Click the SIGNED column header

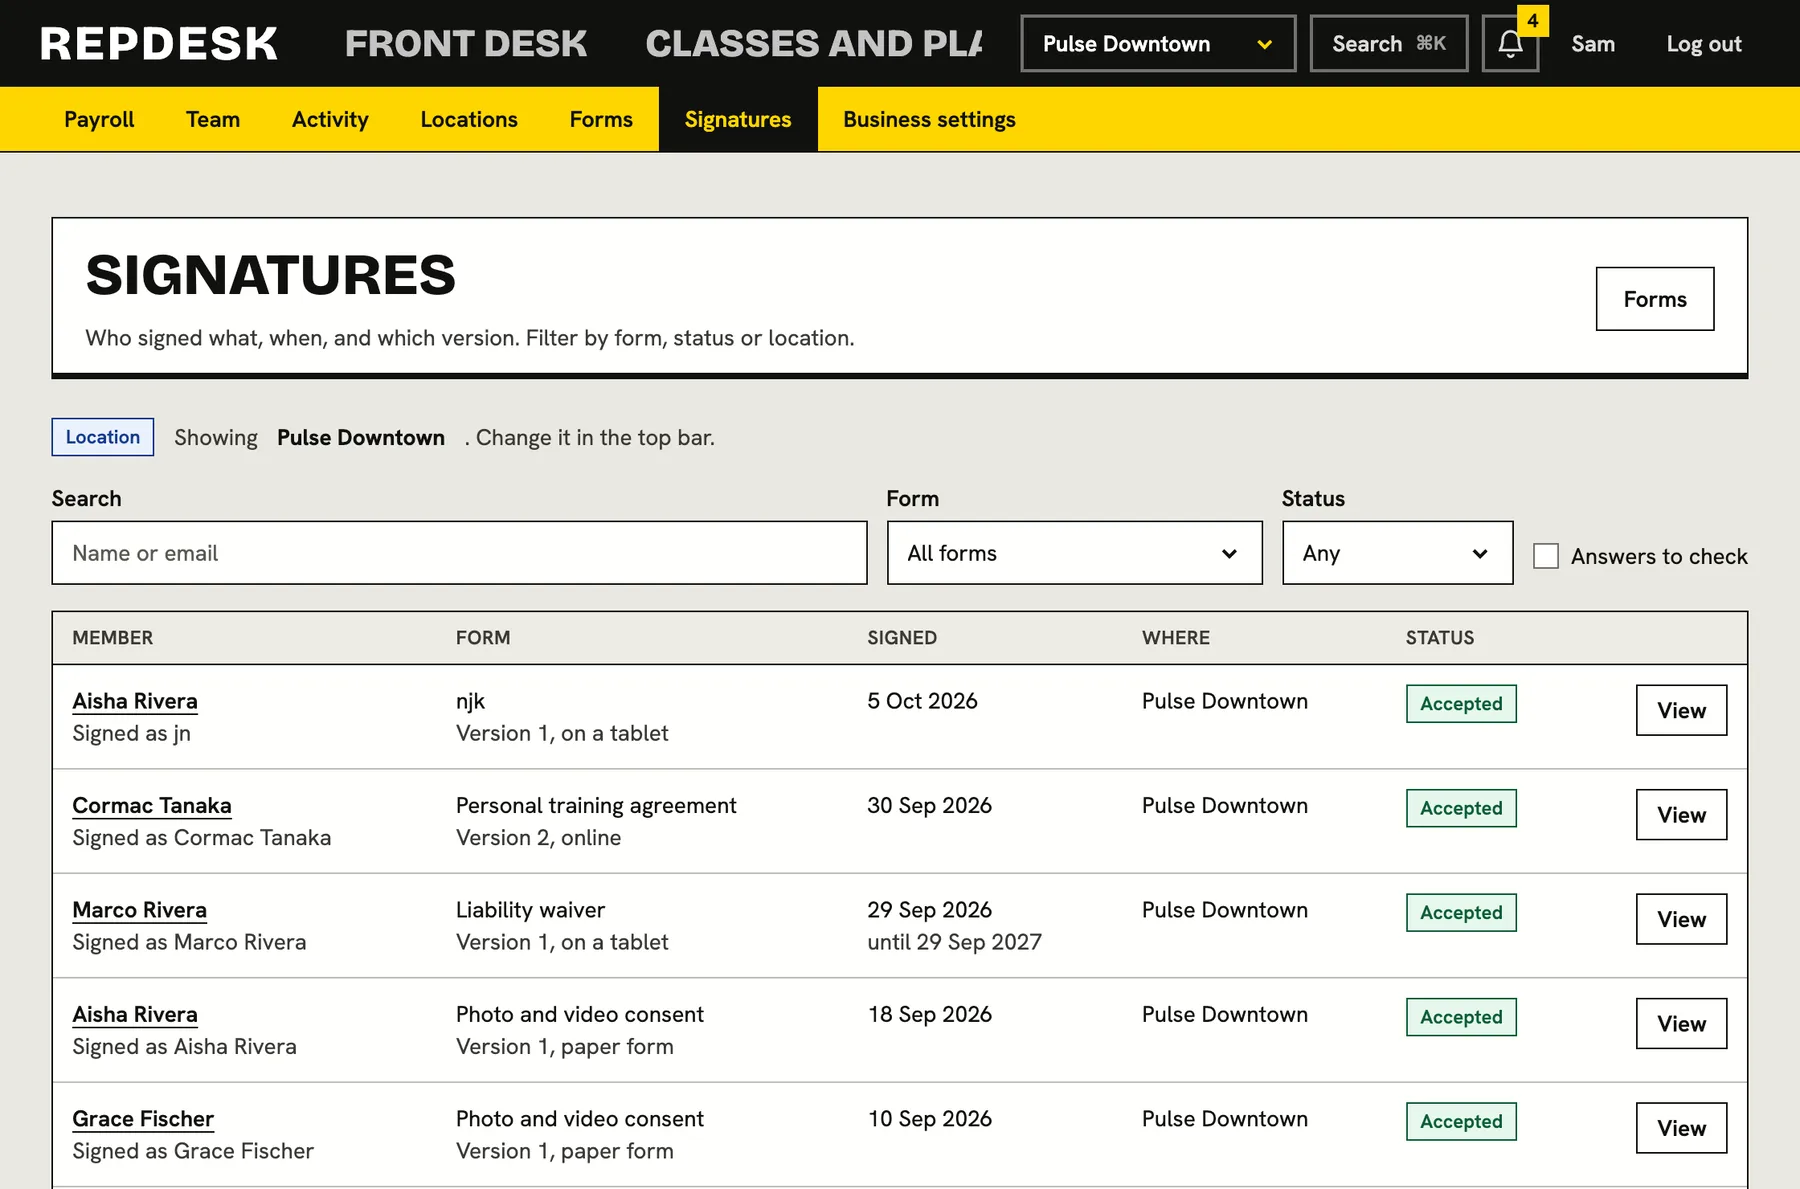(902, 638)
